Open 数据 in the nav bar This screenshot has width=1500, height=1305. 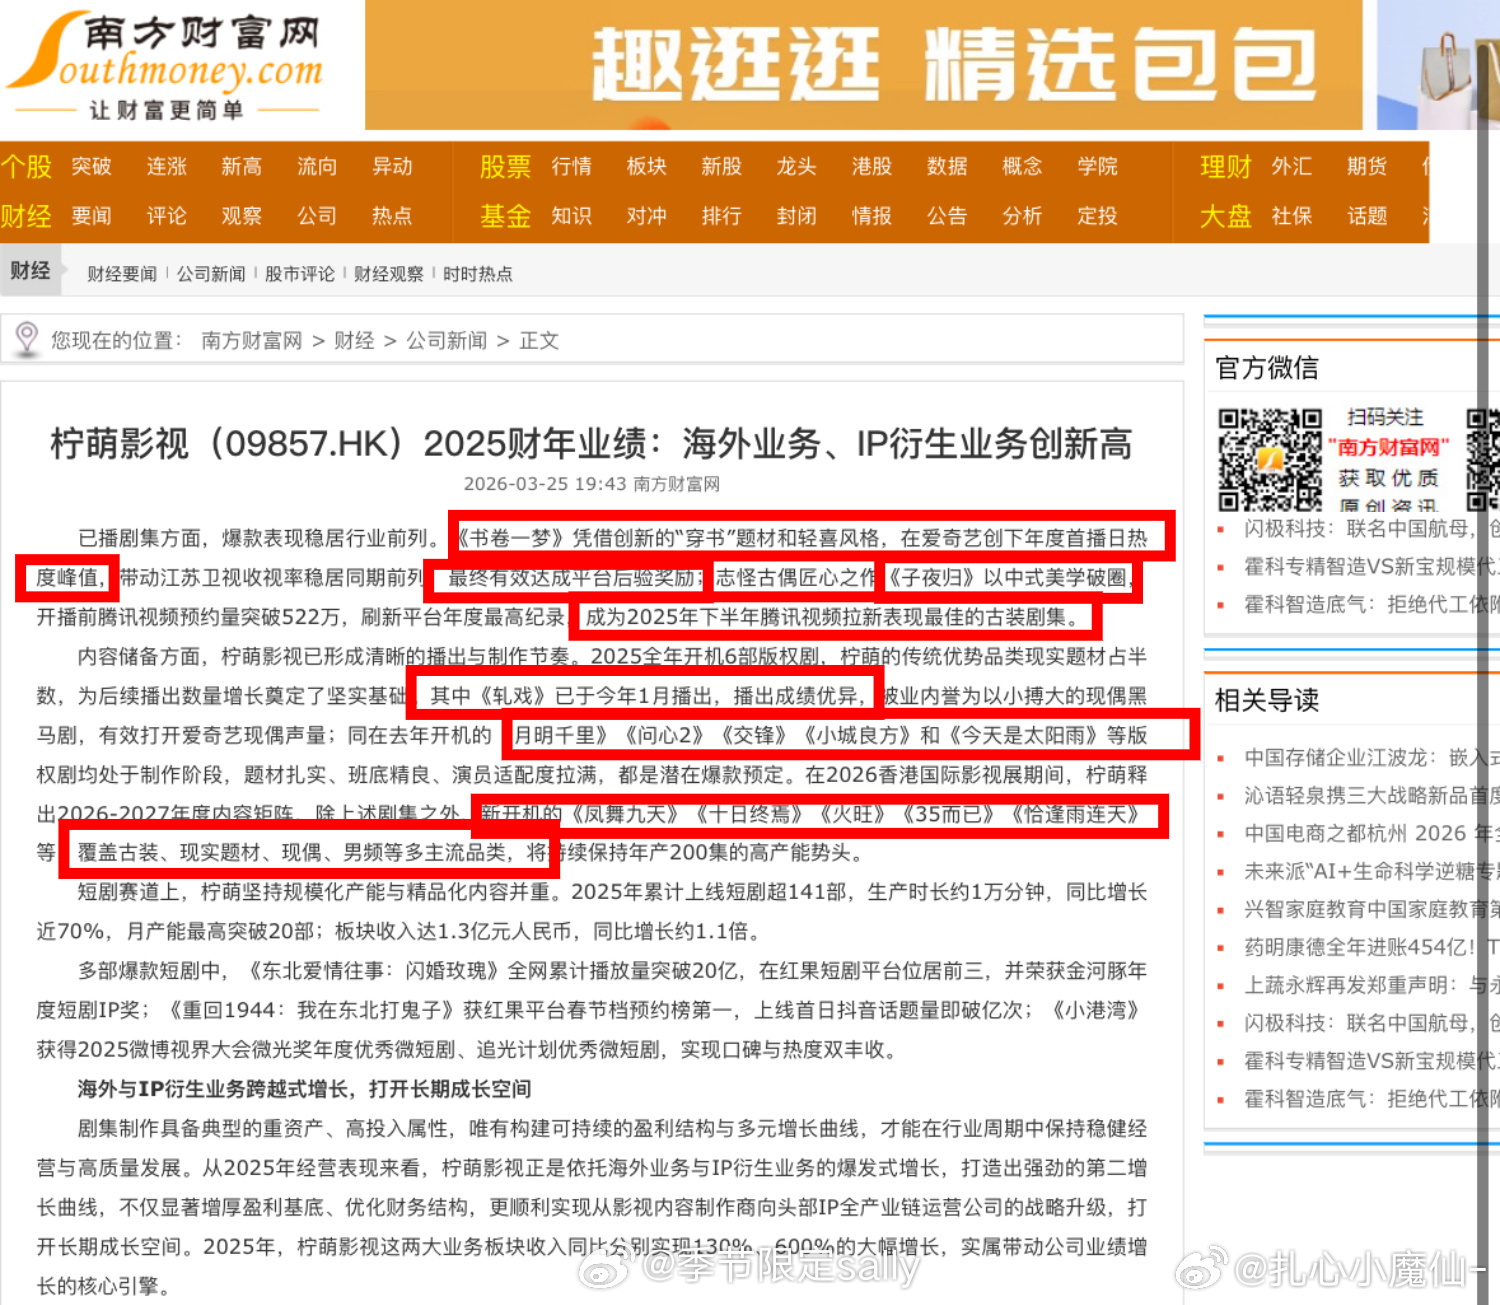946,166
